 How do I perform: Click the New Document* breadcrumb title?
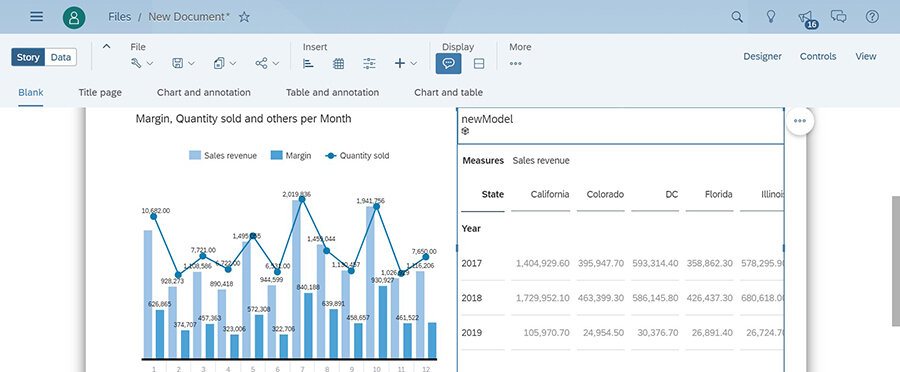(x=189, y=17)
